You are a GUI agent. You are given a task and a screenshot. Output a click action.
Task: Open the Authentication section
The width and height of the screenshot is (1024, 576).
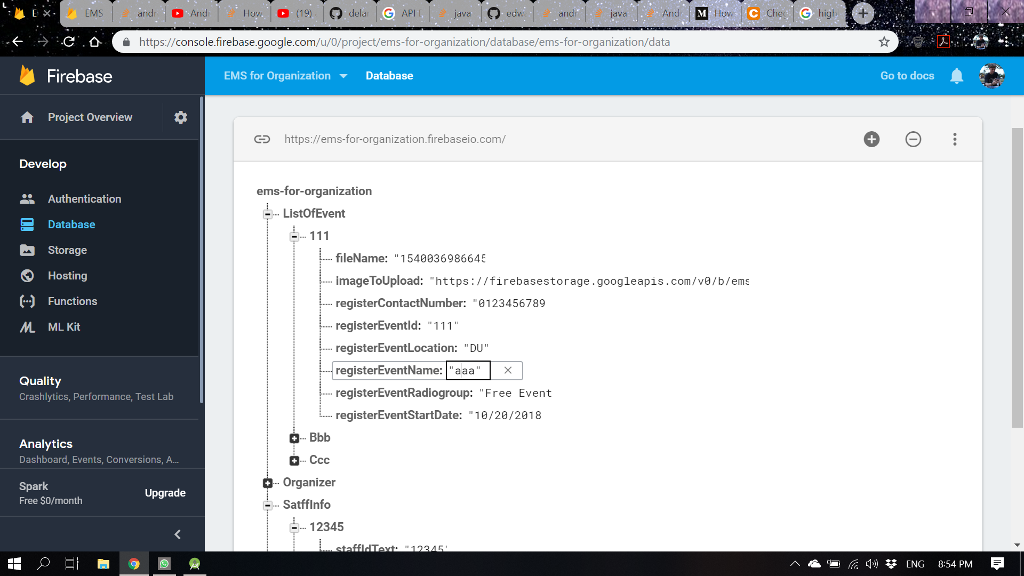[x=84, y=198]
